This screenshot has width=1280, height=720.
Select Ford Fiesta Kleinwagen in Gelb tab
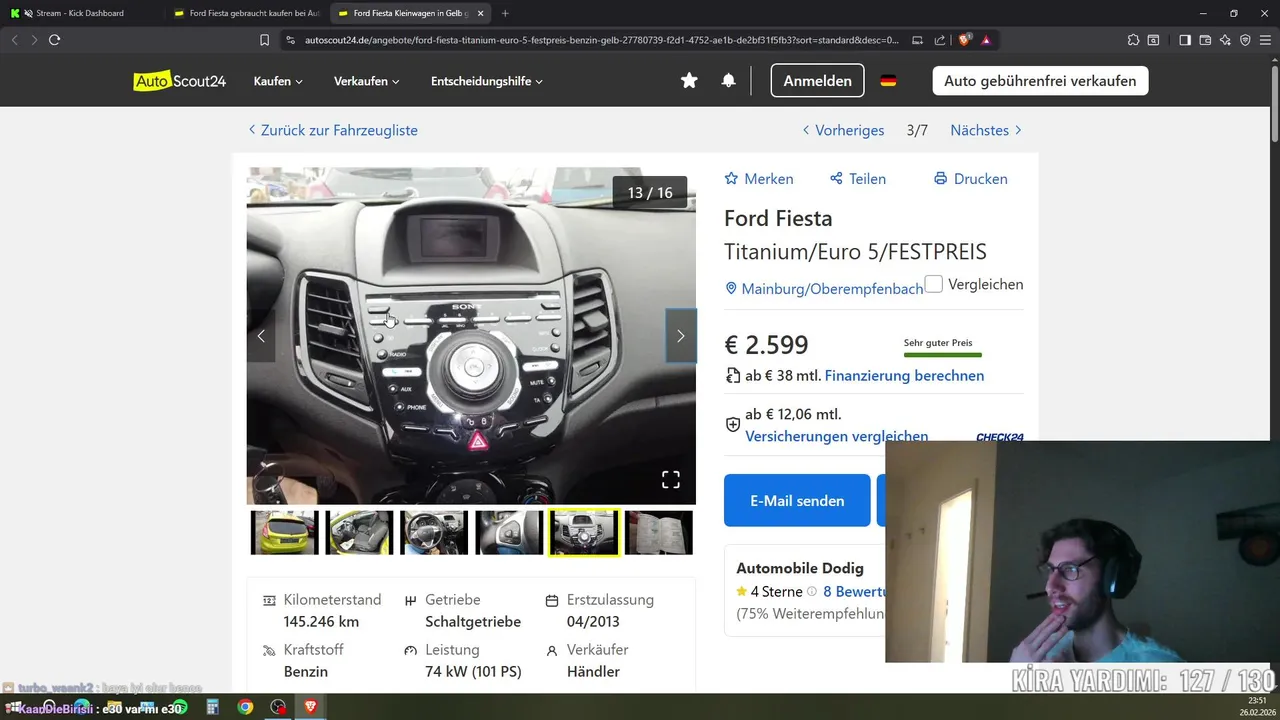pos(410,13)
